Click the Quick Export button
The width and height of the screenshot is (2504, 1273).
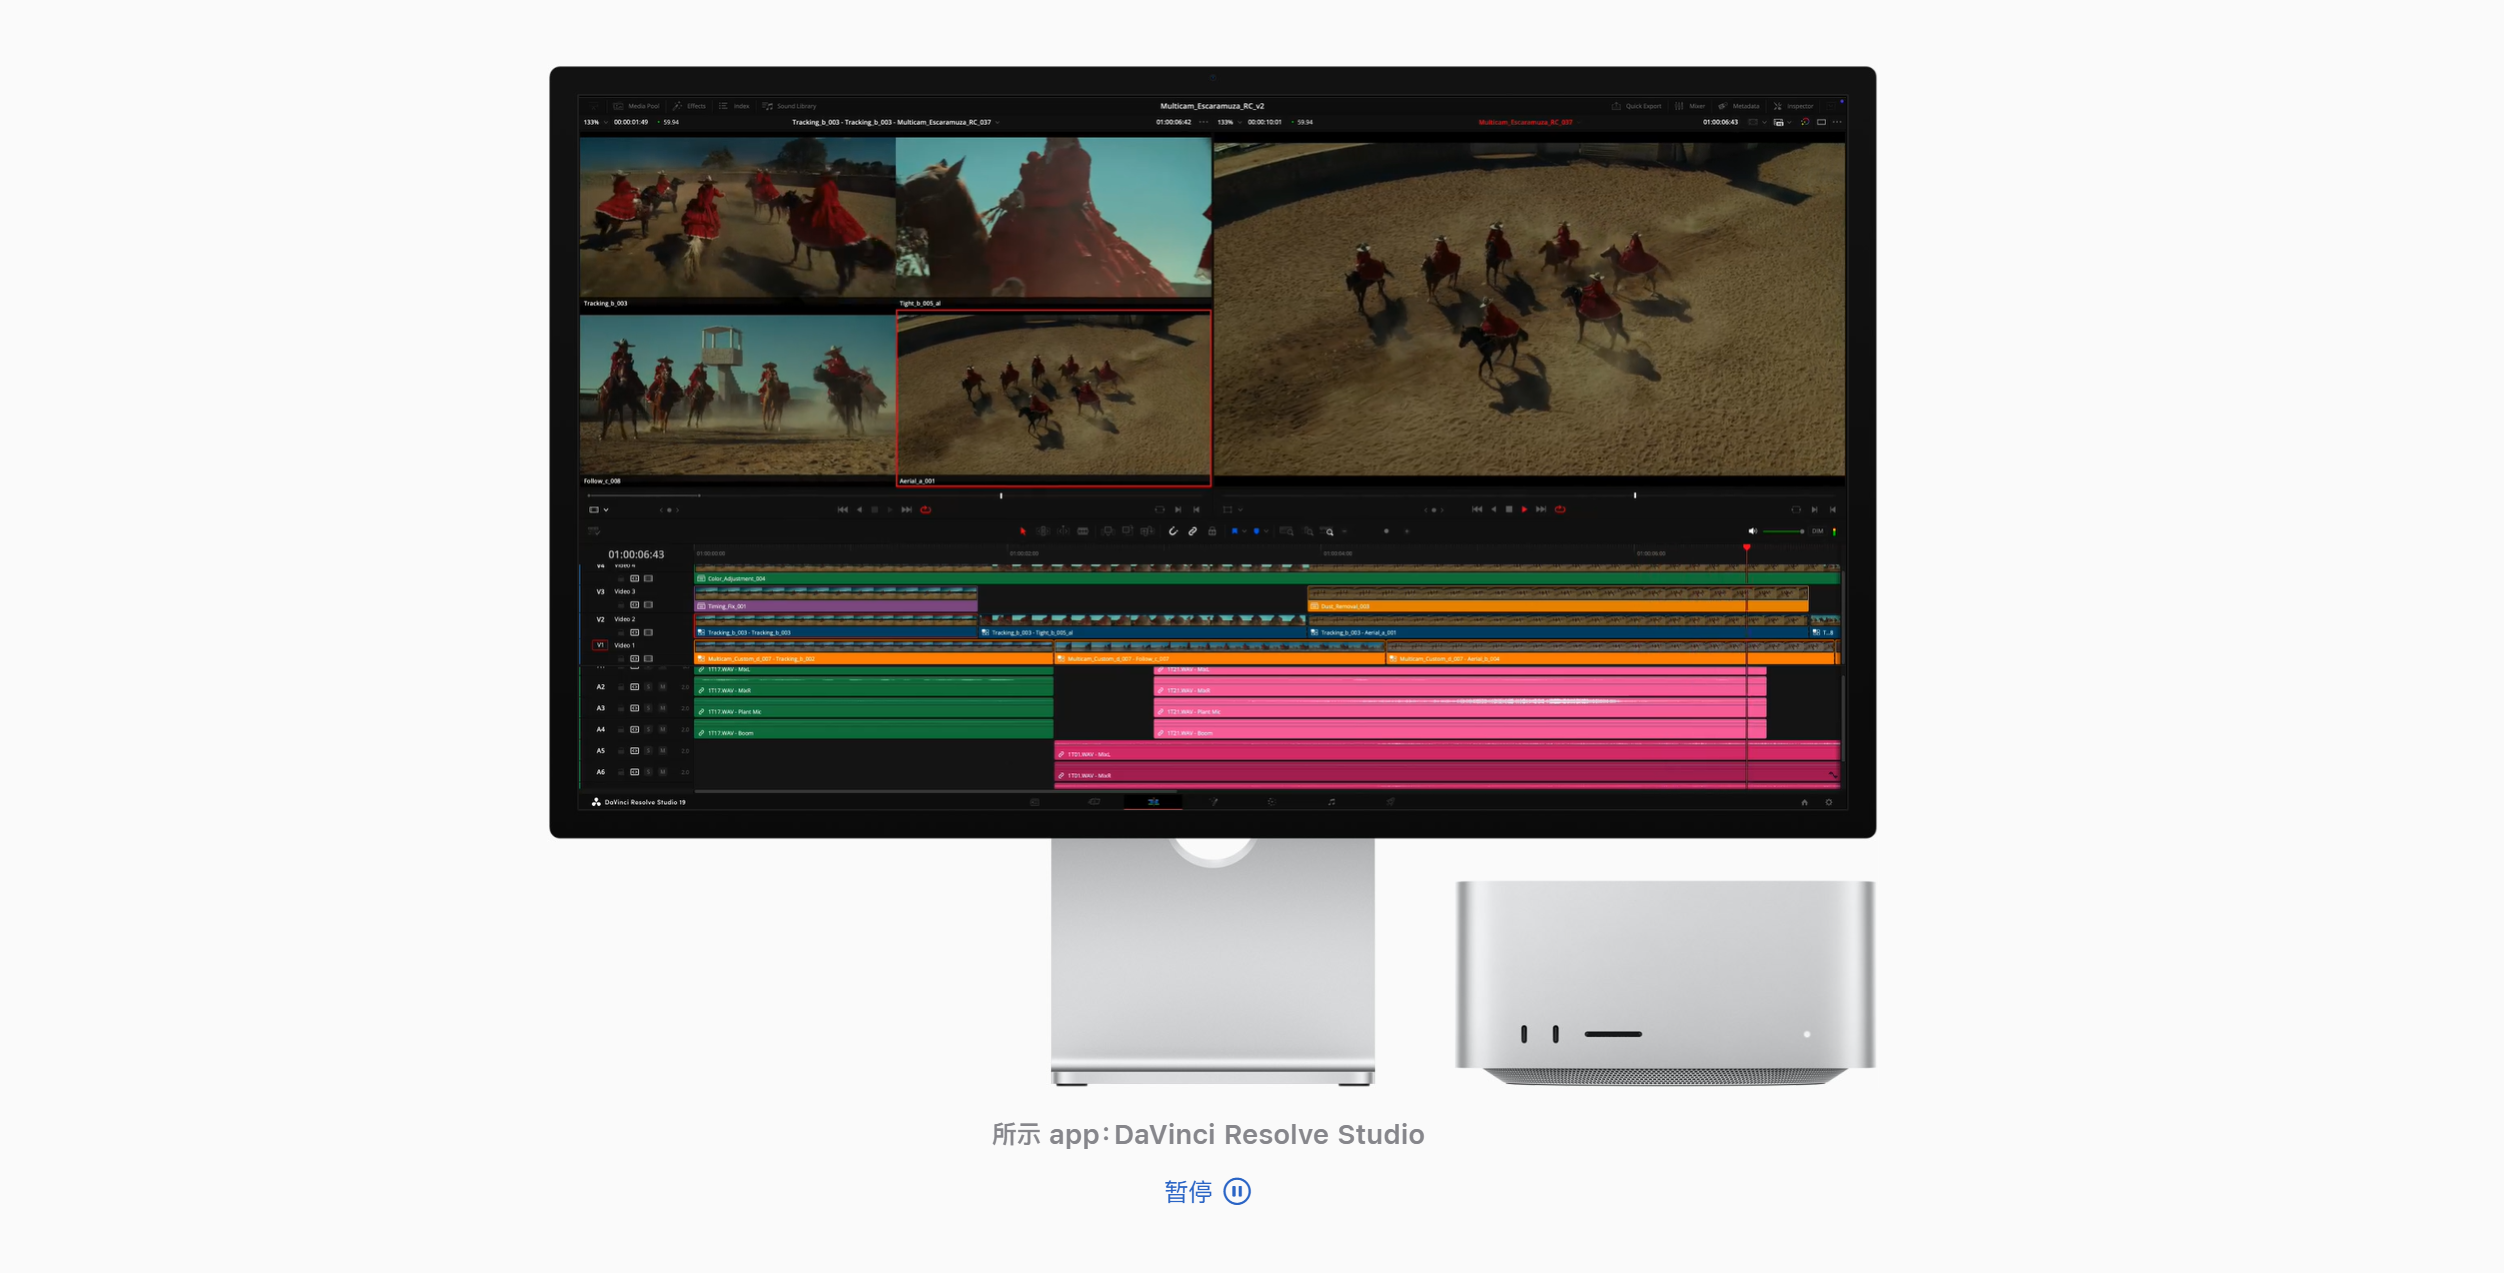tap(1636, 106)
